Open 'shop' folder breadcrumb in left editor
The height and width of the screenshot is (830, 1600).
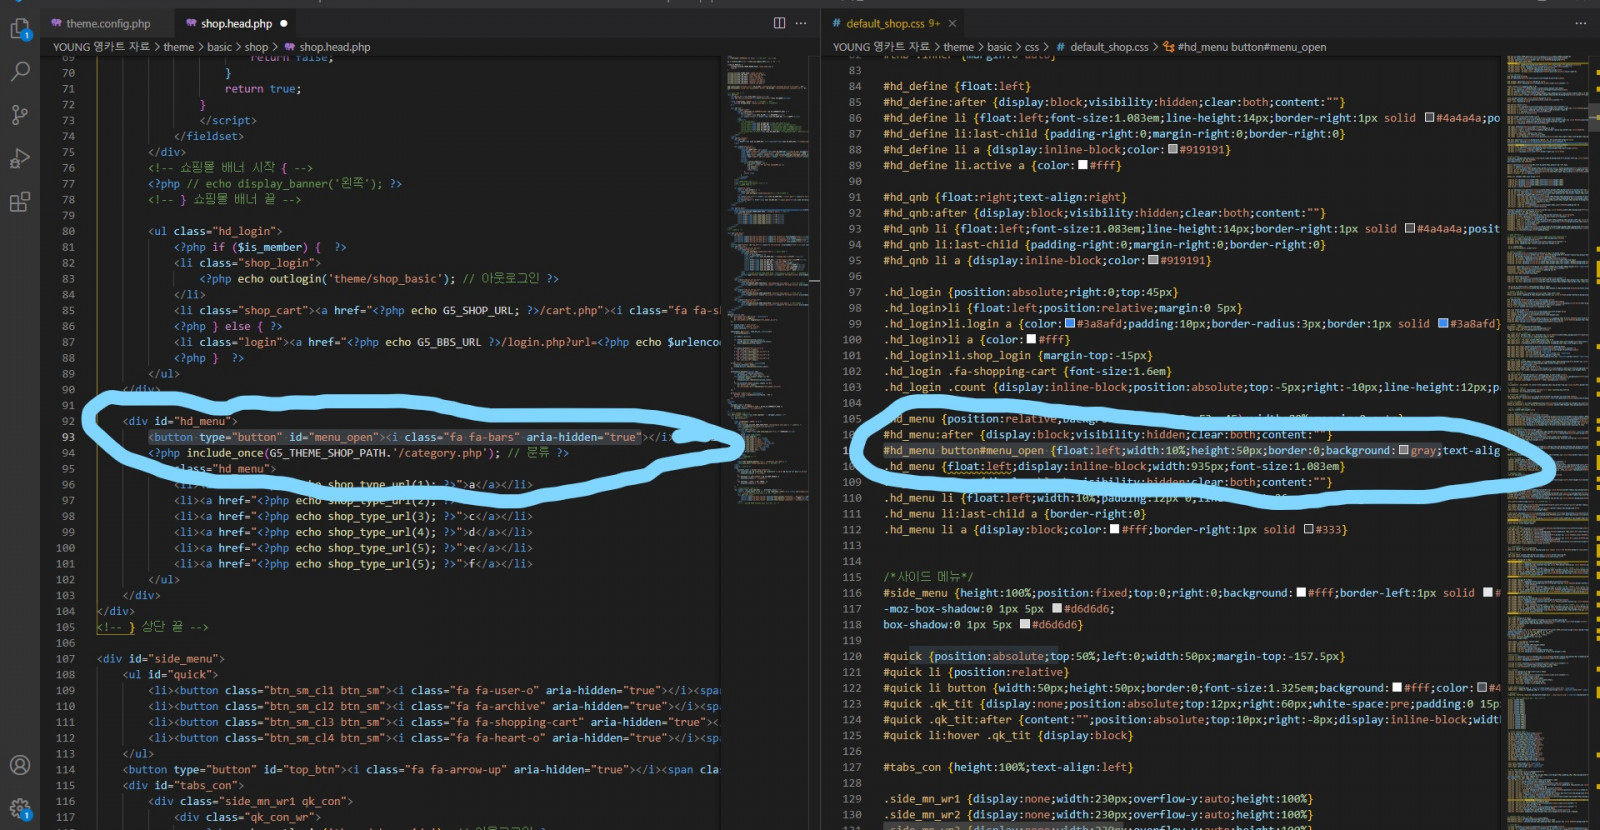[x=257, y=47]
